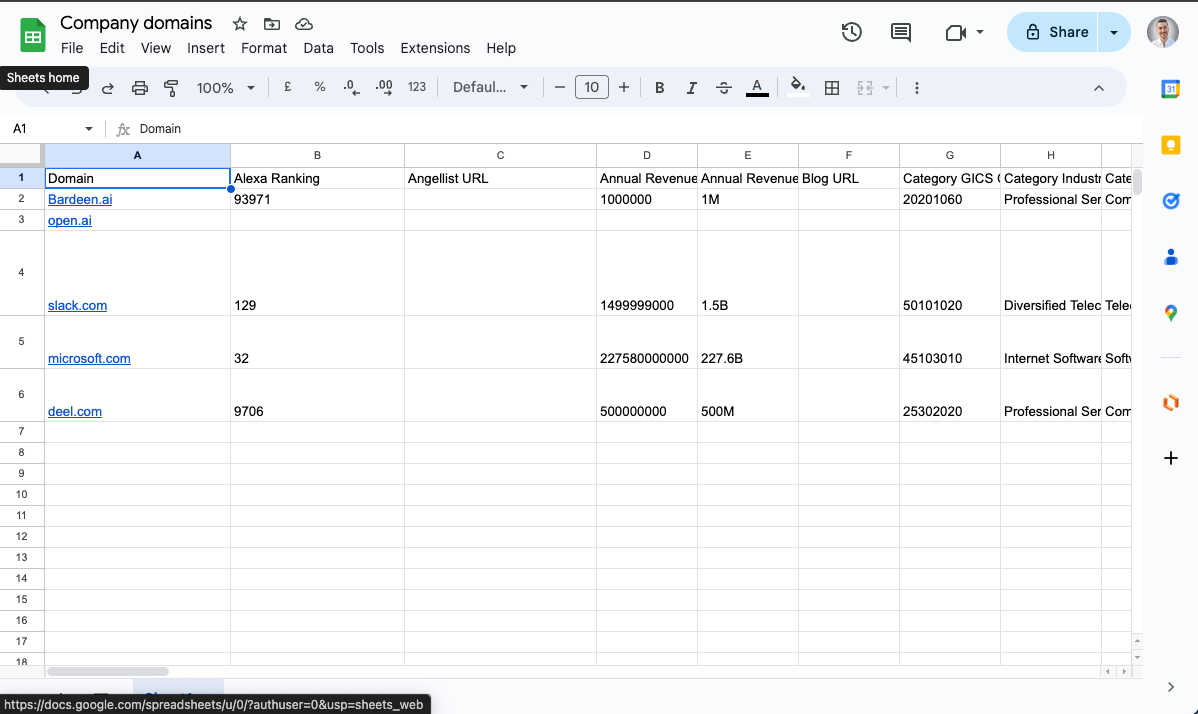Open the deel.com link
The width and height of the screenshot is (1198, 714).
coord(74,412)
